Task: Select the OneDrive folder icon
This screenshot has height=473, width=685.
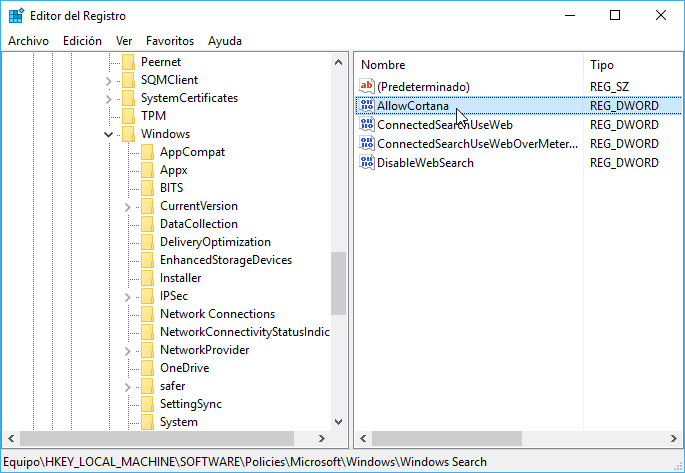Action: (x=148, y=368)
